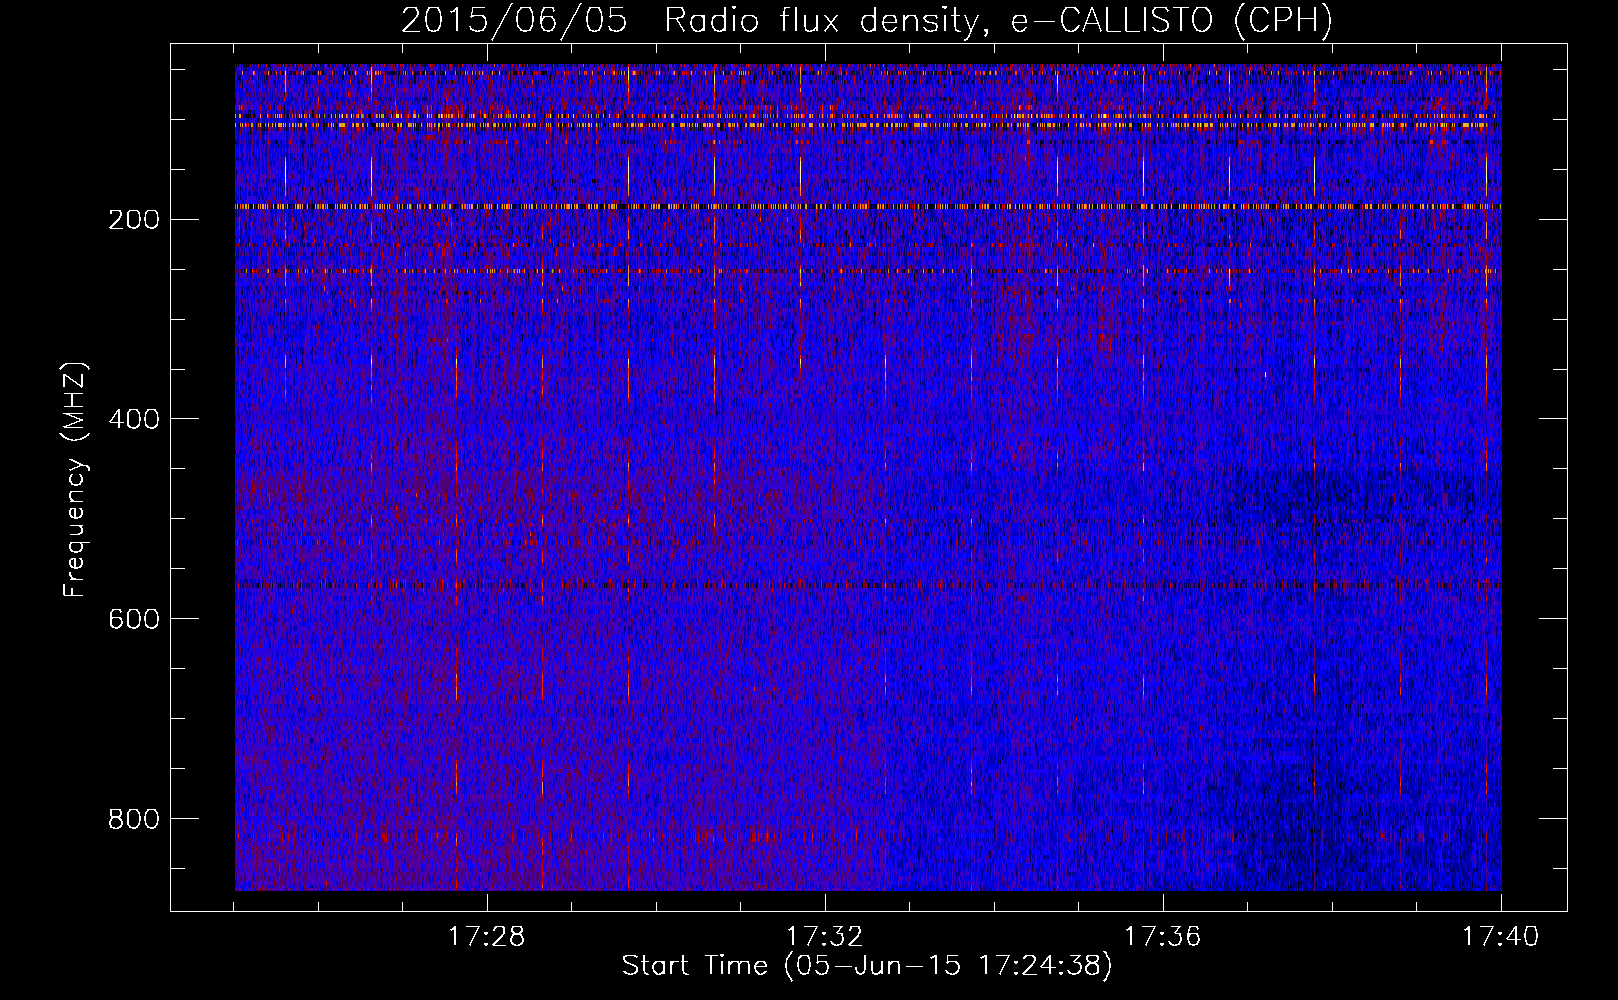
Task: Click the "Start Time (05-Jun-15 17:24:38)" axis label
Action: coord(867,966)
